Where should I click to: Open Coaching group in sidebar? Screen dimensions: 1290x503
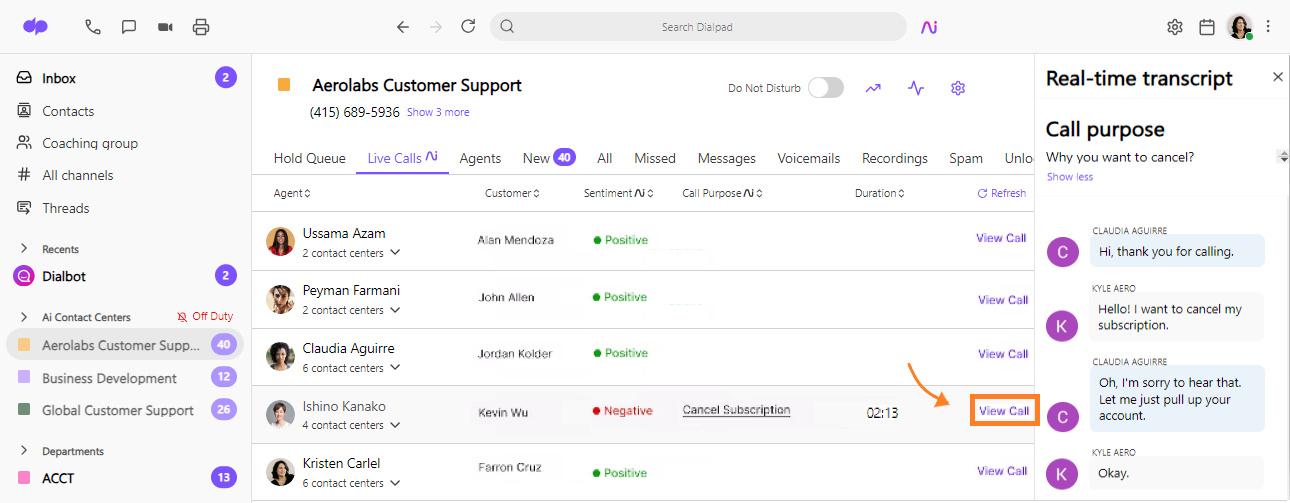90,143
